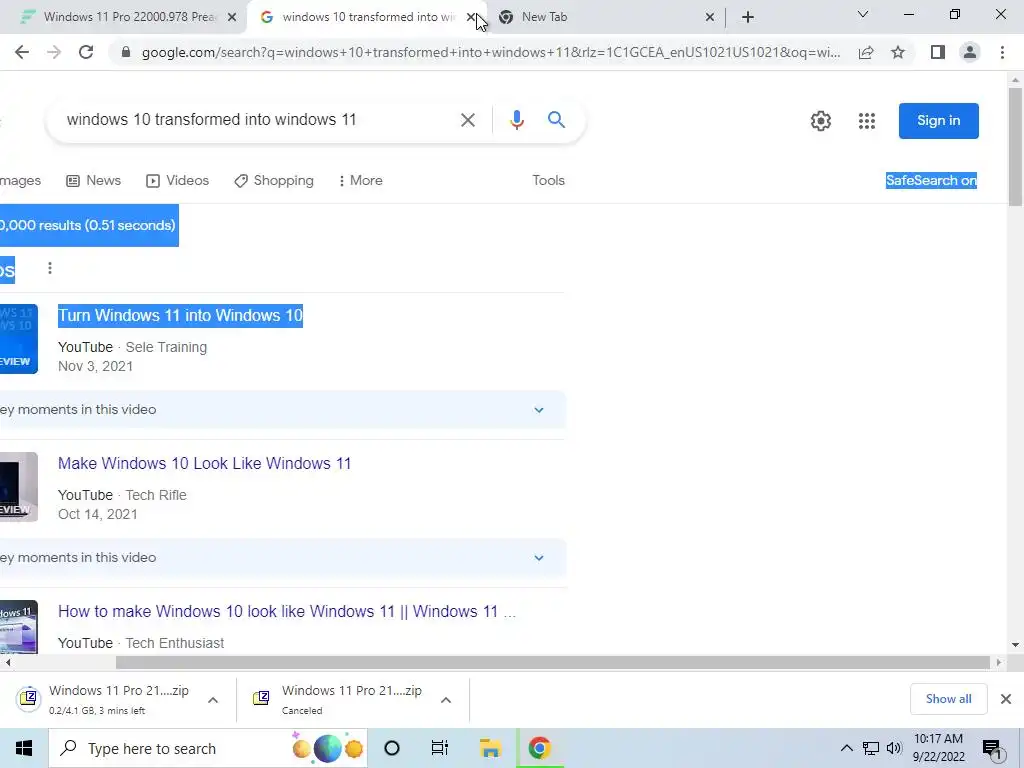Select the Images results tab
The width and height of the screenshot is (1024, 768).
coord(20,180)
